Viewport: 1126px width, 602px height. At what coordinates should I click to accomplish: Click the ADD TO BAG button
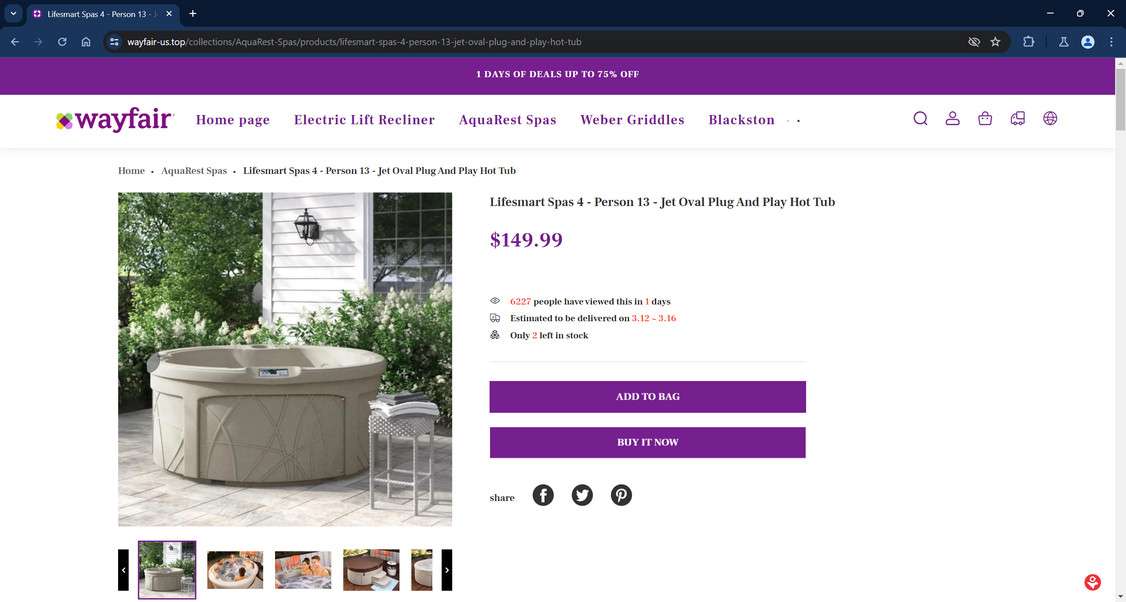click(648, 397)
